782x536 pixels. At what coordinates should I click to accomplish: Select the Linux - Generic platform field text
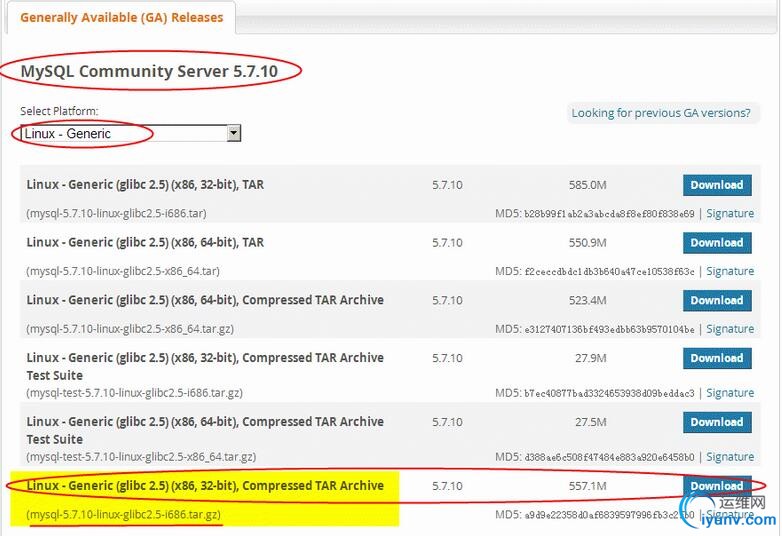(68, 134)
